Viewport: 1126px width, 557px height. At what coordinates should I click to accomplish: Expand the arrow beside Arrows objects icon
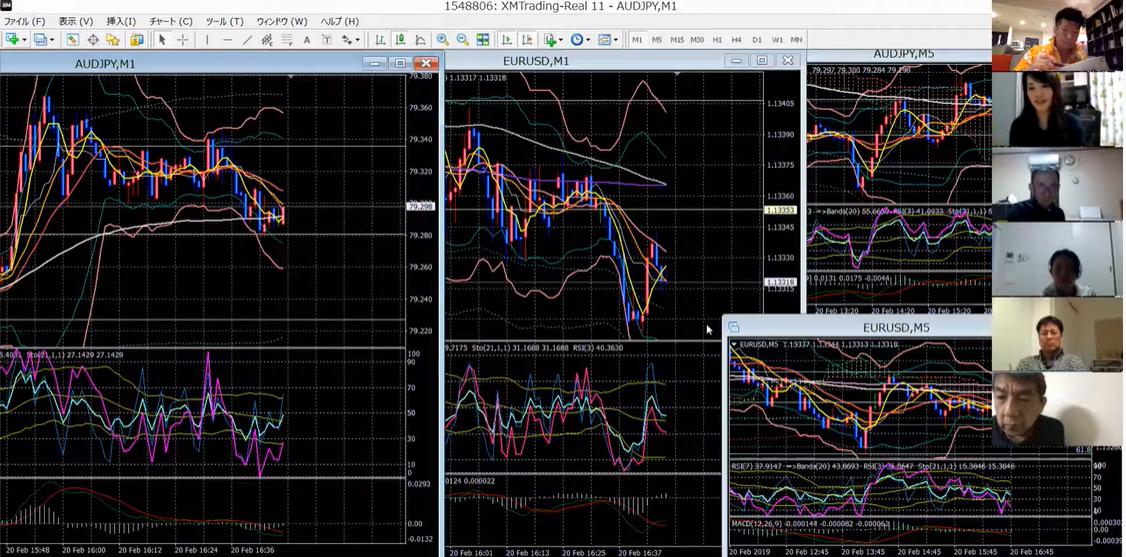tap(357, 39)
